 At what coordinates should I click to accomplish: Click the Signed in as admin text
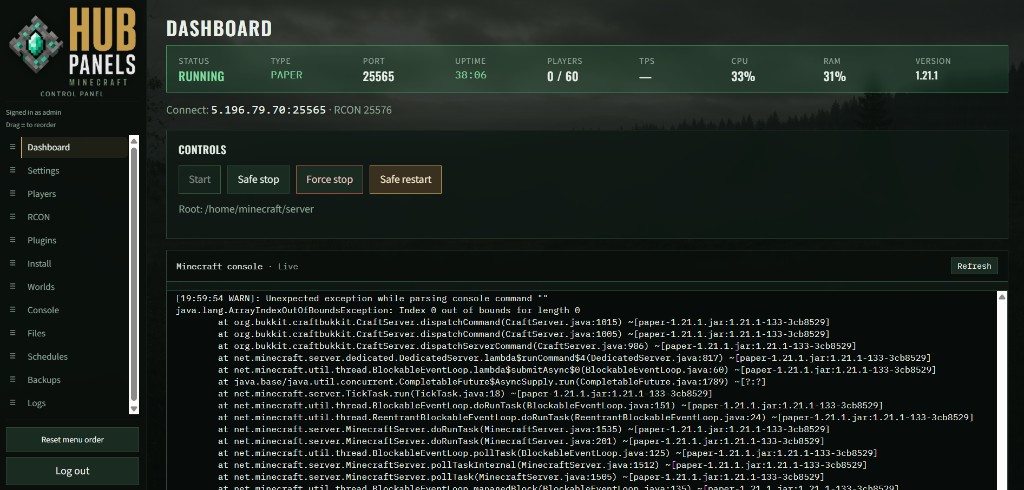click(34, 112)
